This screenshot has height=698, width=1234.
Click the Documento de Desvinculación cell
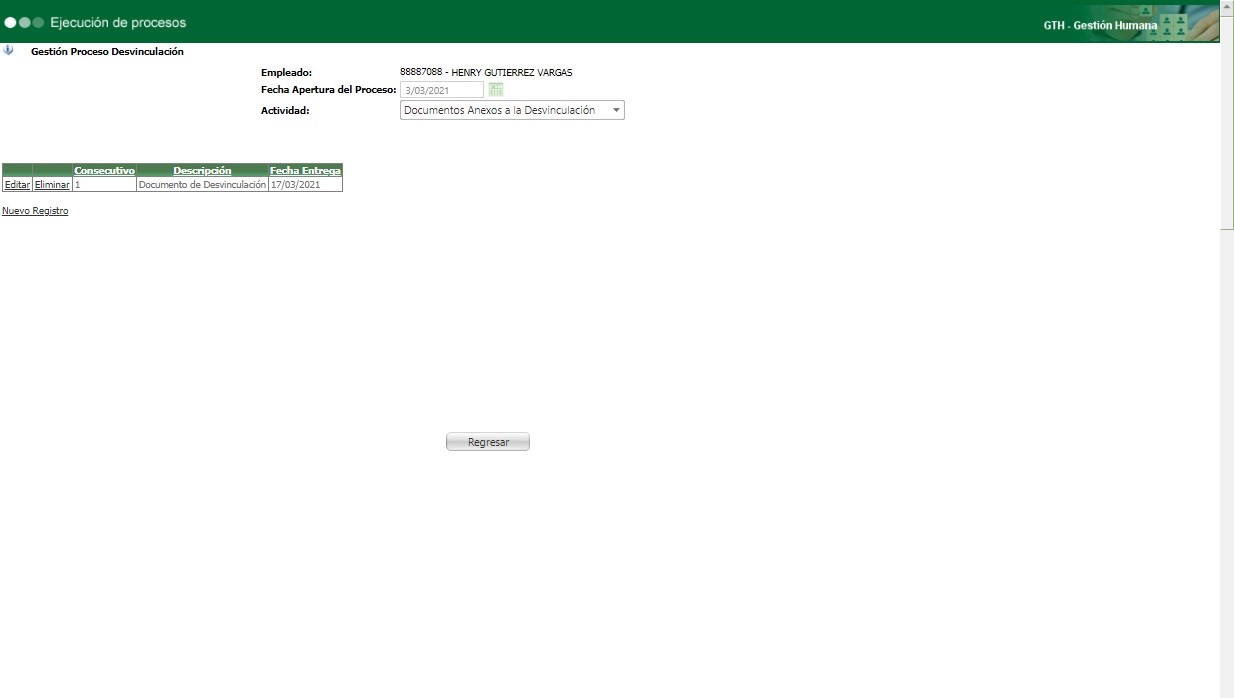click(202, 185)
